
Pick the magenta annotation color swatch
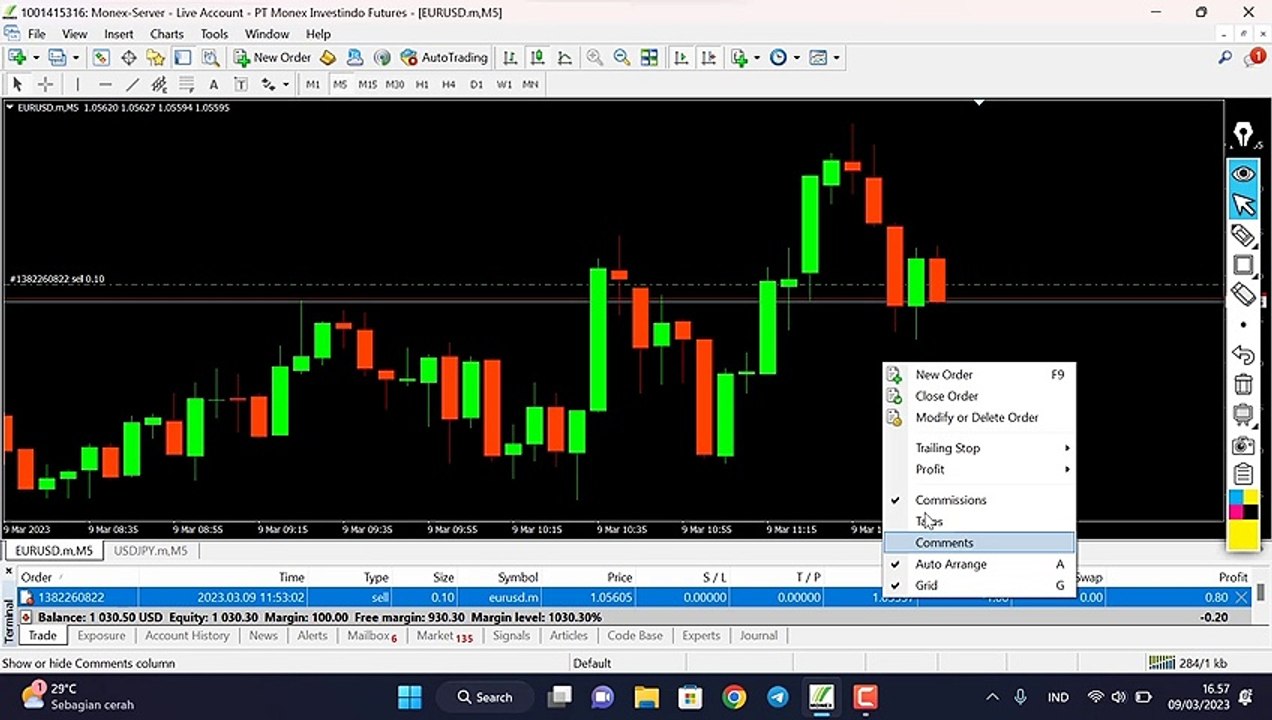click(x=1236, y=512)
